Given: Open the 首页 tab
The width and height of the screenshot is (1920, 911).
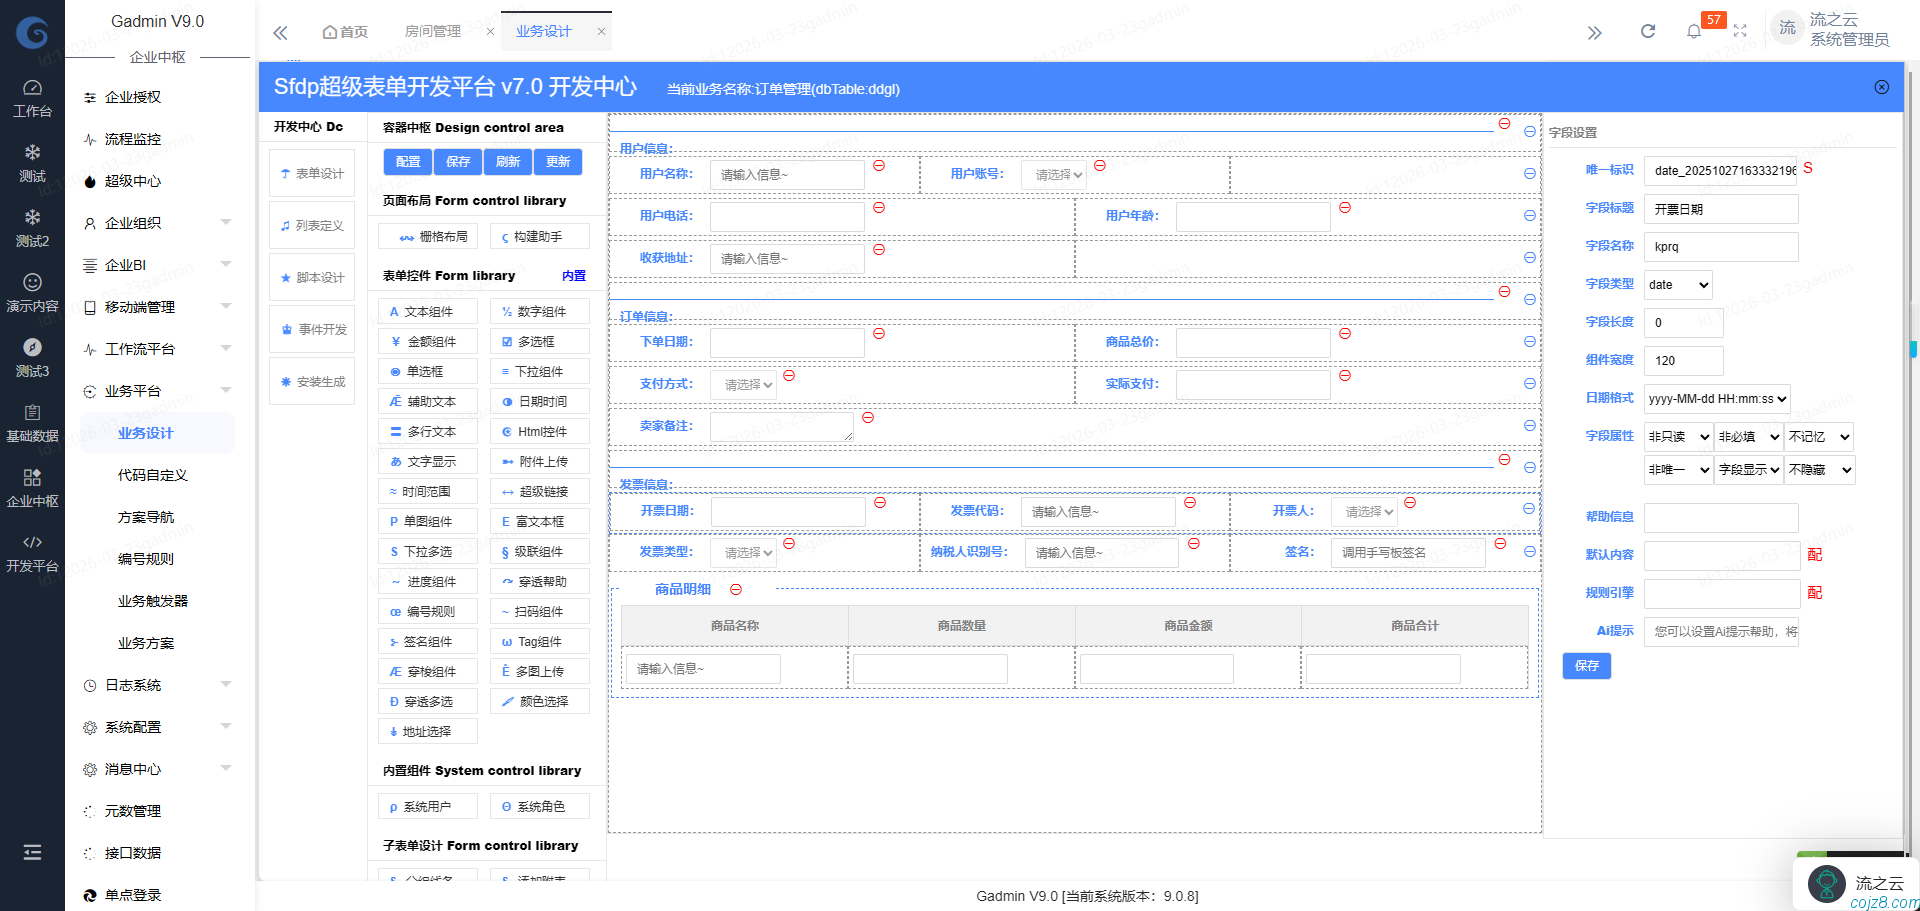Looking at the screenshot, I should [x=345, y=31].
